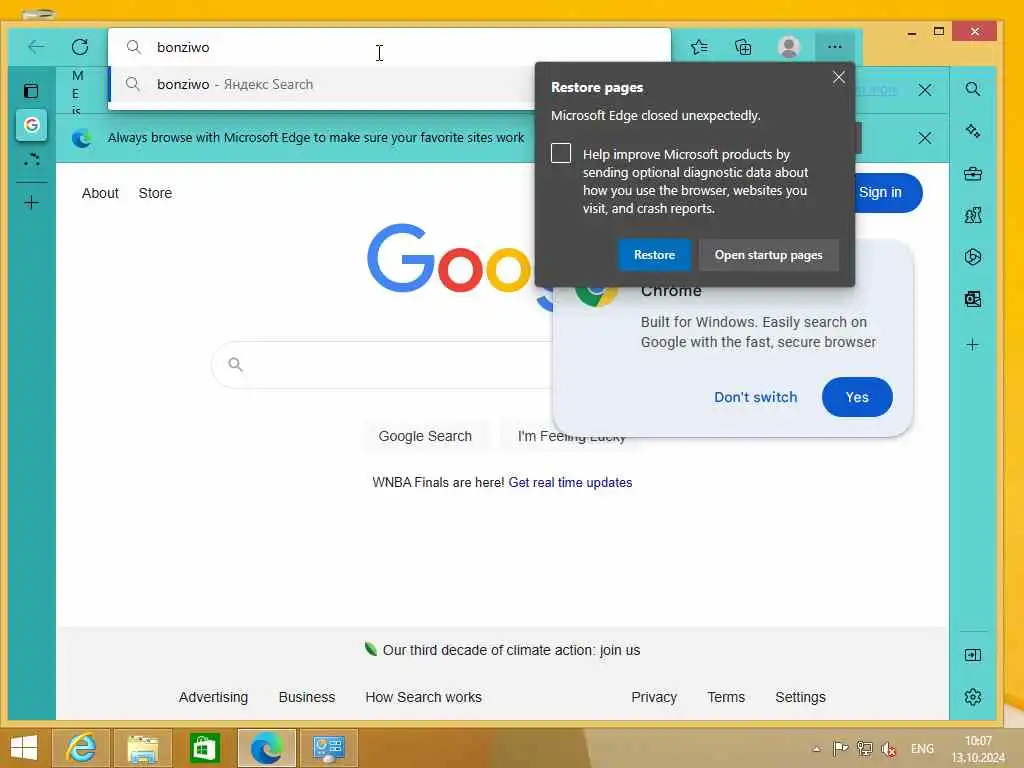Open the Outlook icon in sidebar

pyautogui.click(x=972, y=299)
